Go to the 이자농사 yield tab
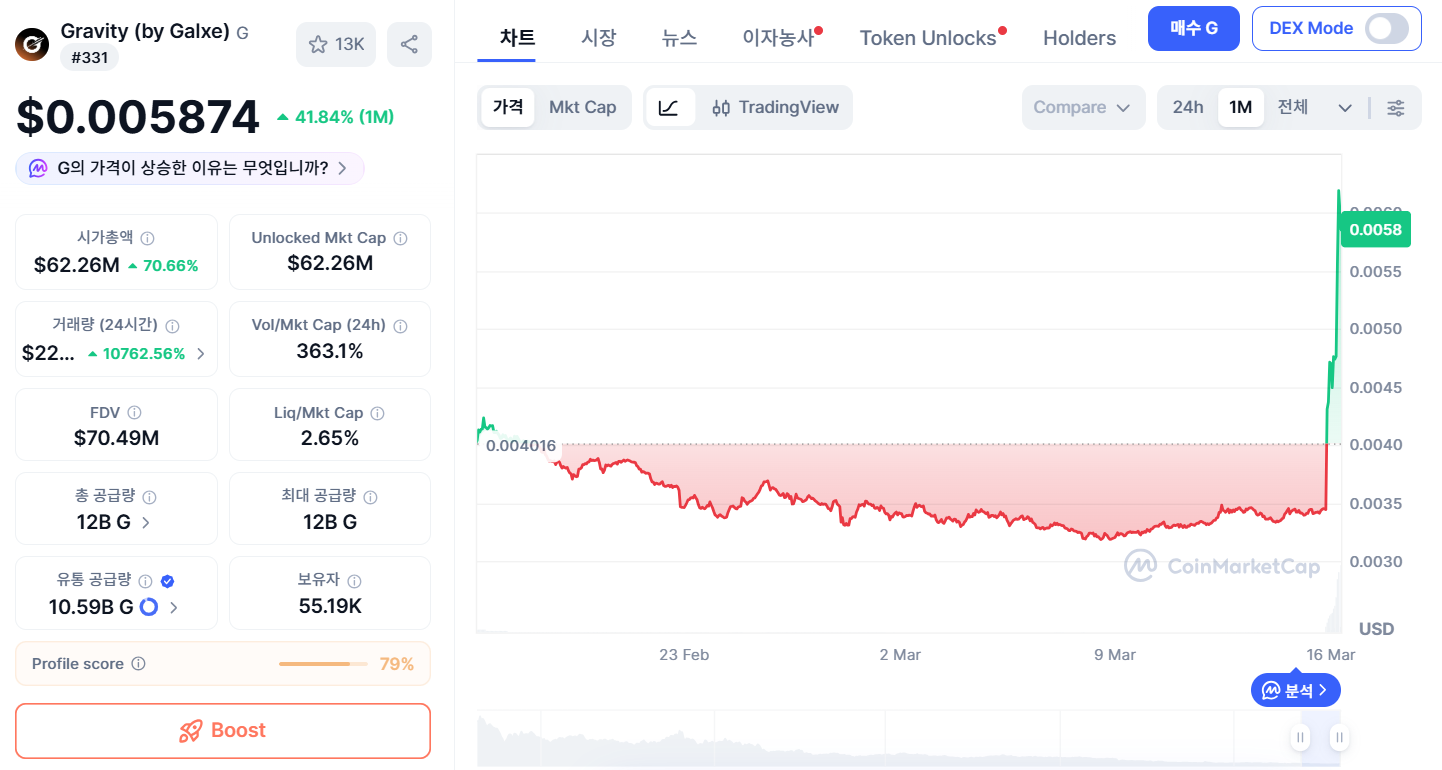1442x770 pixels. (x=779, y=38)
